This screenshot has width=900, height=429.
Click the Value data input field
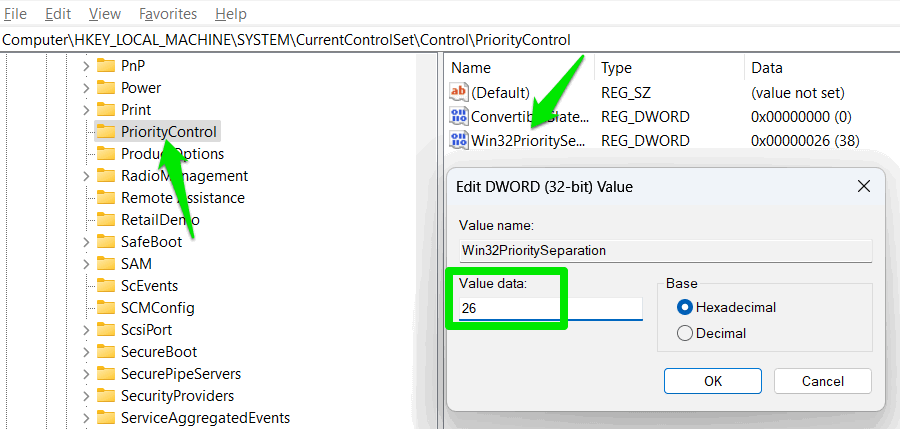(x=550, y=309)
